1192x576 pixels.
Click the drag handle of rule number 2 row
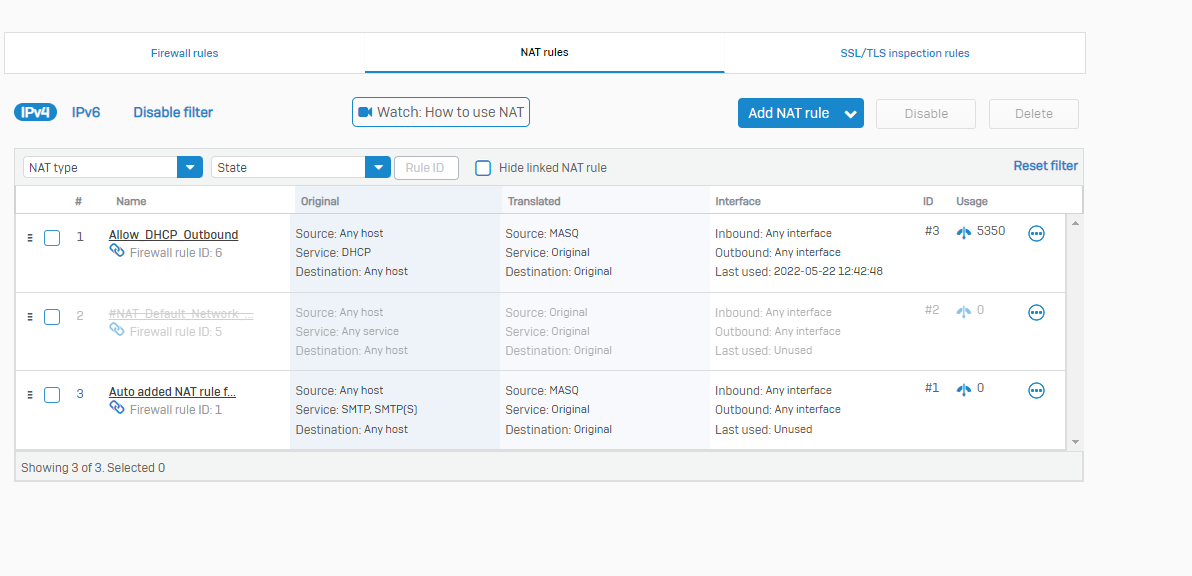tap(30, 316)
